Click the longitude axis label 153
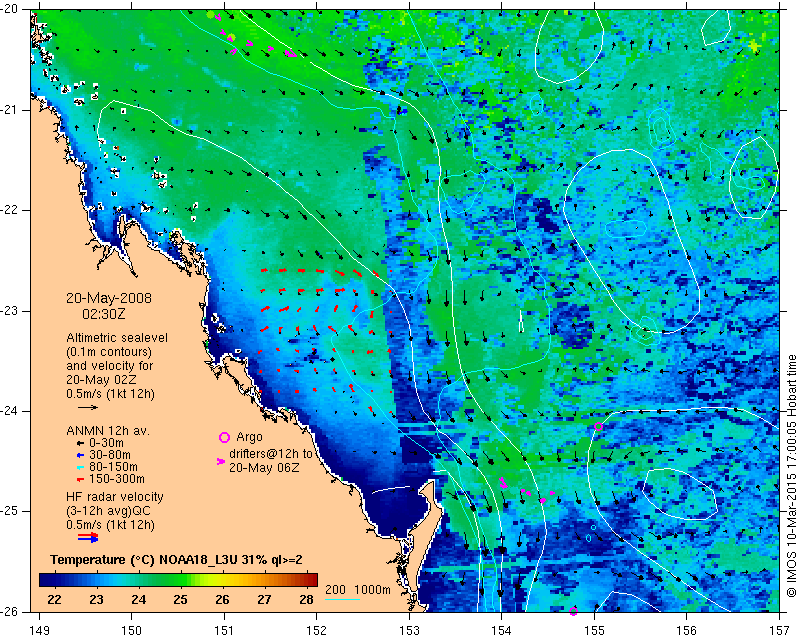Screen dimensions: 800x640 tap(409, 631)
